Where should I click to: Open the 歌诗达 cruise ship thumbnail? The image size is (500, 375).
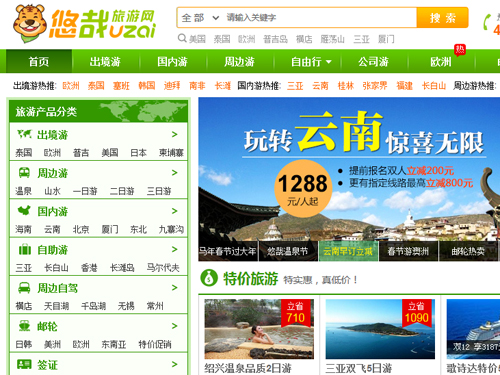[x=473, y=329]
